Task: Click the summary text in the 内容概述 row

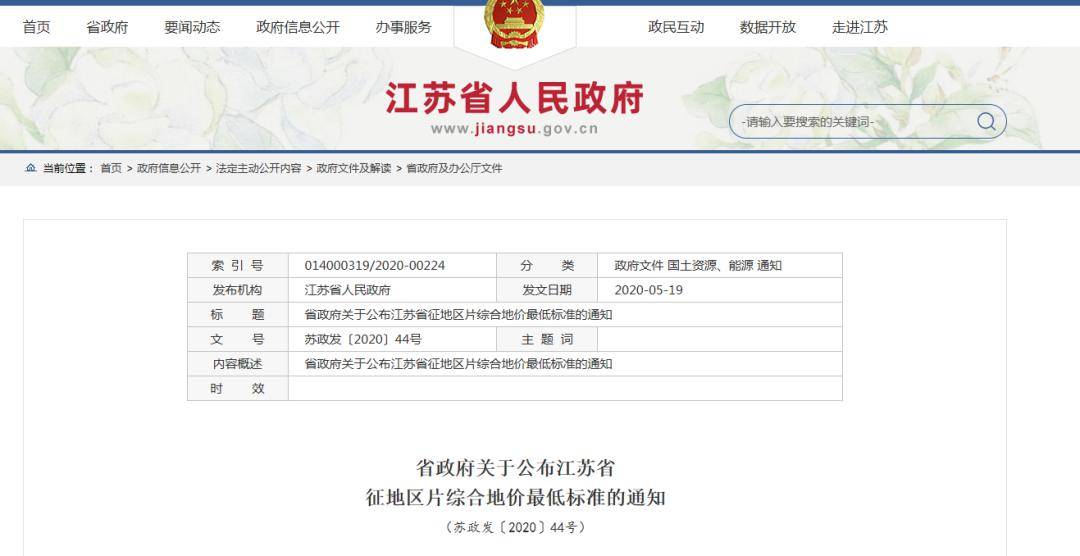Action: click(x=459, y=364)
